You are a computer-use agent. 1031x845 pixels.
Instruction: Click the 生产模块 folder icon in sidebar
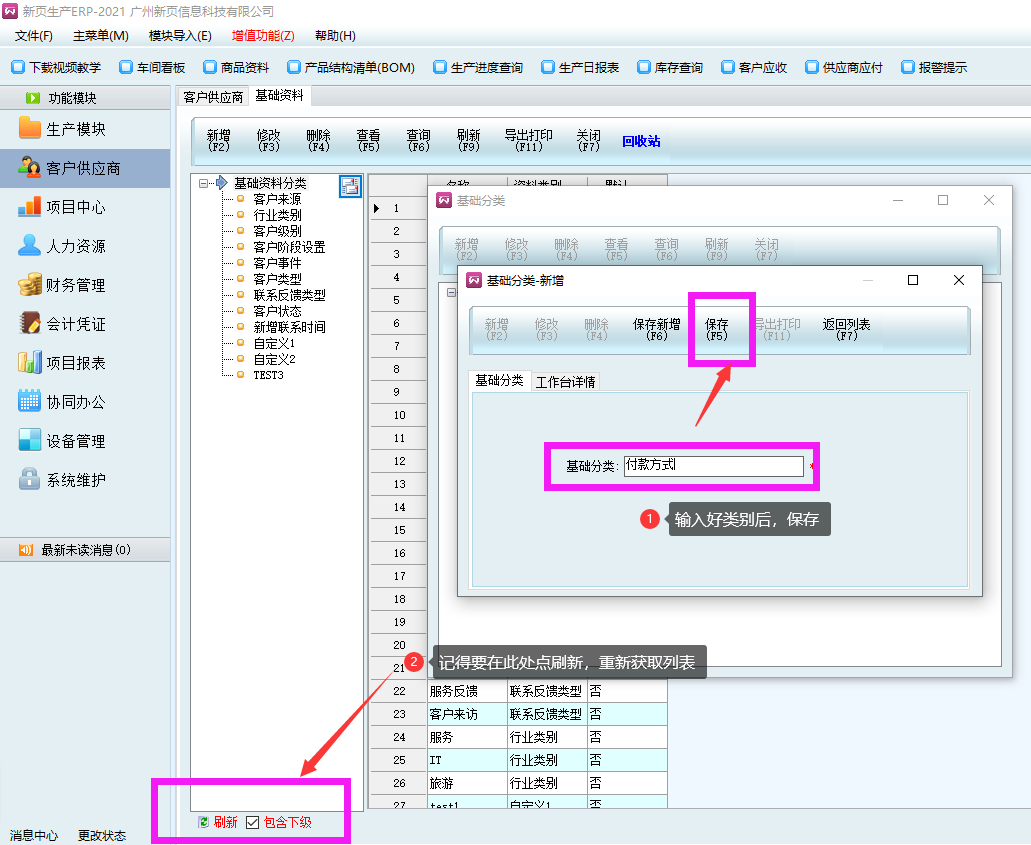click(x=30, y=129)
